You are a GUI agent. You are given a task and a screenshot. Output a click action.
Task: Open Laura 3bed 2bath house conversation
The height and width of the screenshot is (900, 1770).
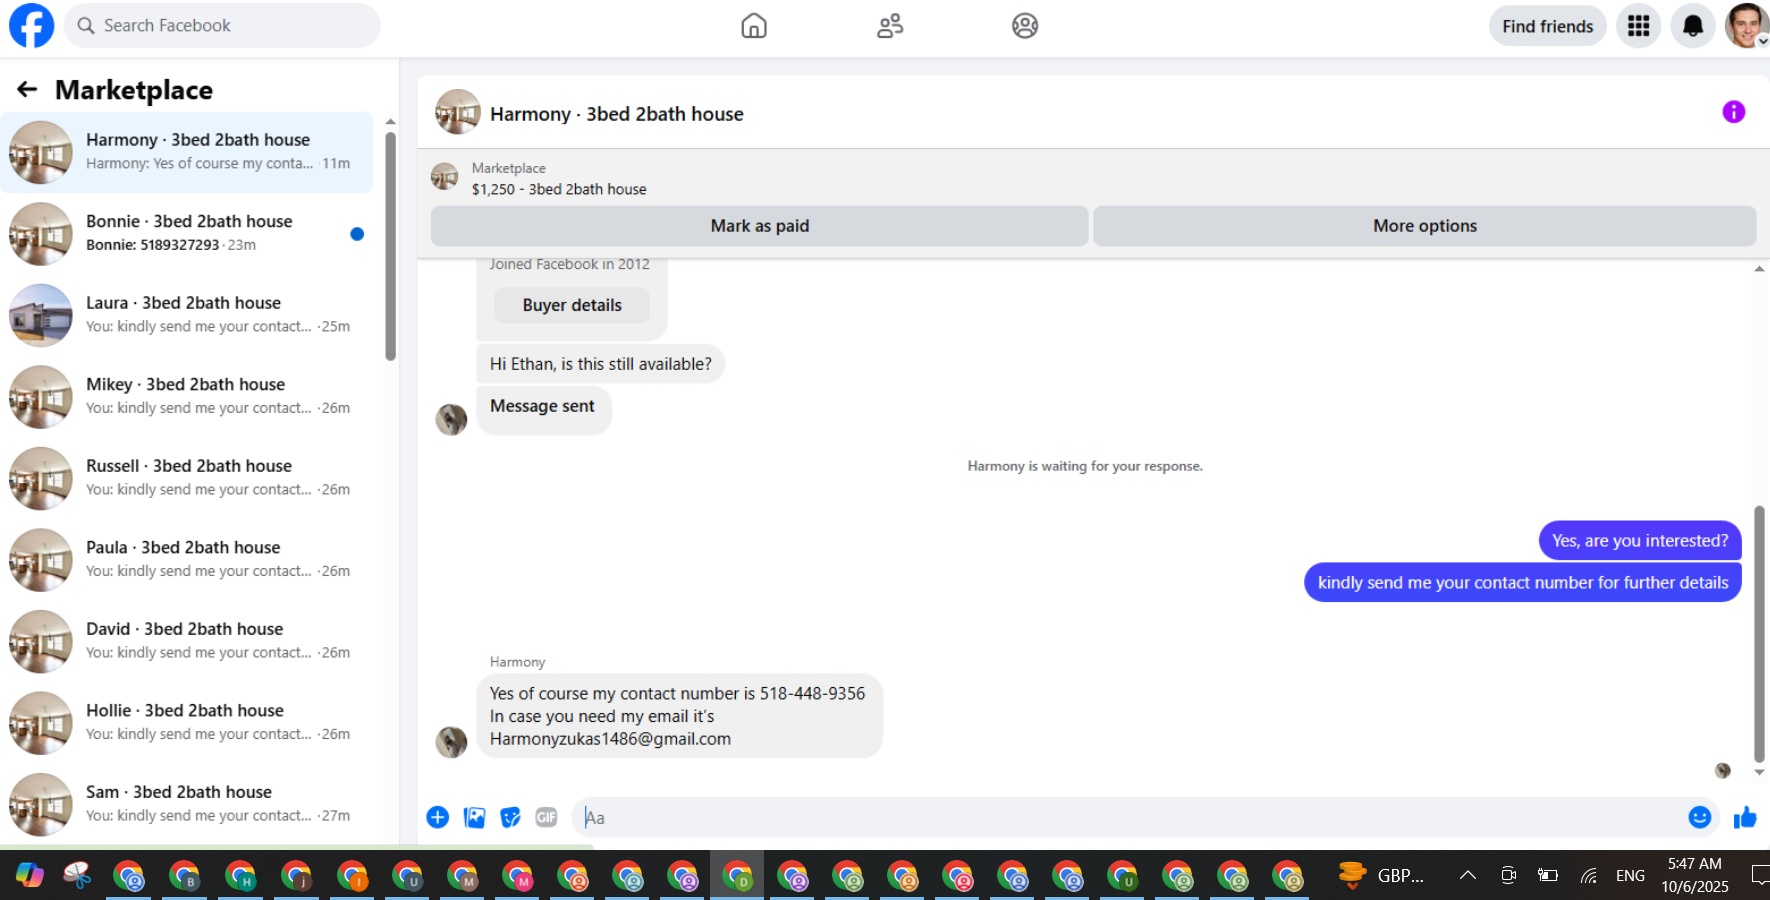(x=186, y=315)
